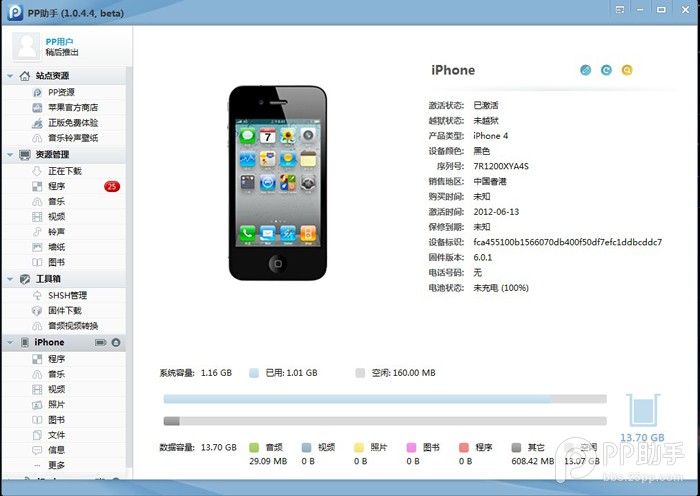Image resolution: width=700 pixels, height=496 pixels.
Task: Click the gray 其它 legend swatch
Action: pyautogui.click(x=516, y=447)
